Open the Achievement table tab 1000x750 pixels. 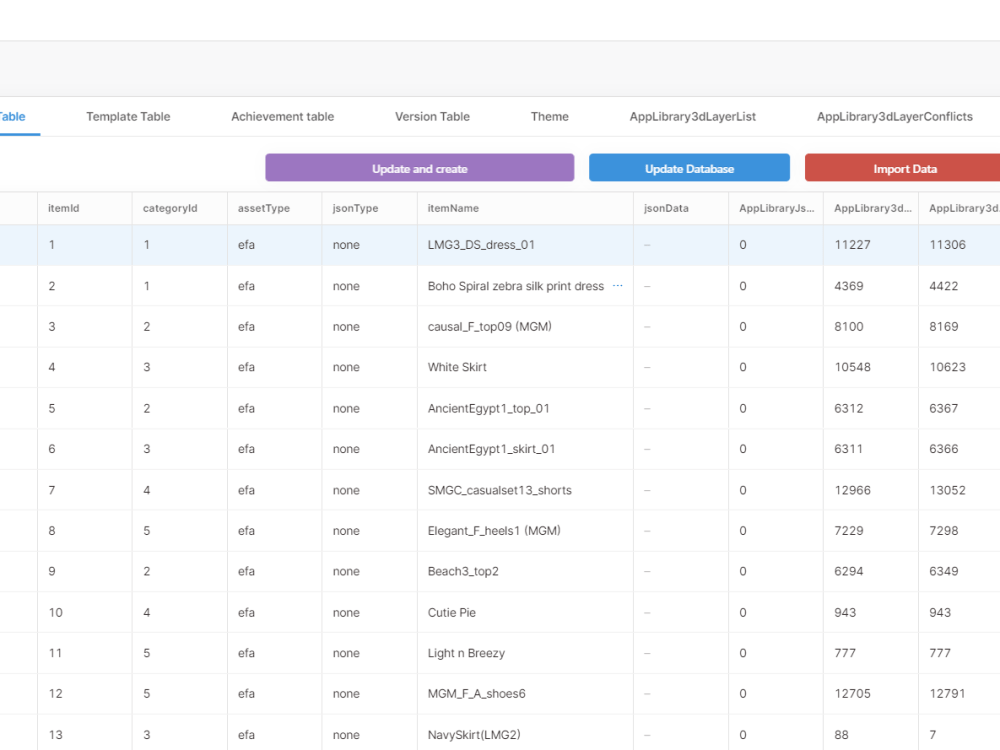point(283,116)
